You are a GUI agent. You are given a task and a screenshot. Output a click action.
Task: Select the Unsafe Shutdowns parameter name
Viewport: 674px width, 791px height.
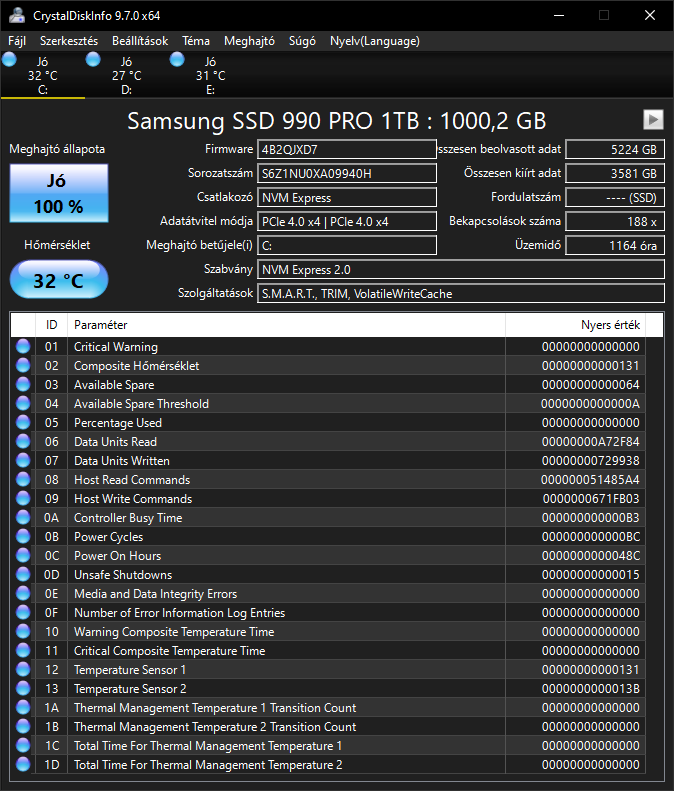click(x=123, y=575)
